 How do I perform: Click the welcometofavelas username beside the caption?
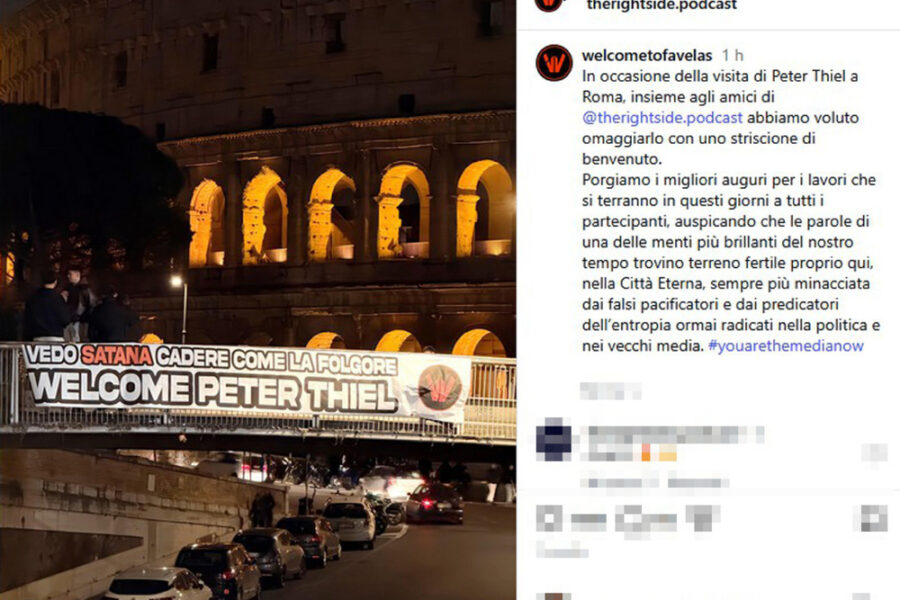click(x=647, y=55)
